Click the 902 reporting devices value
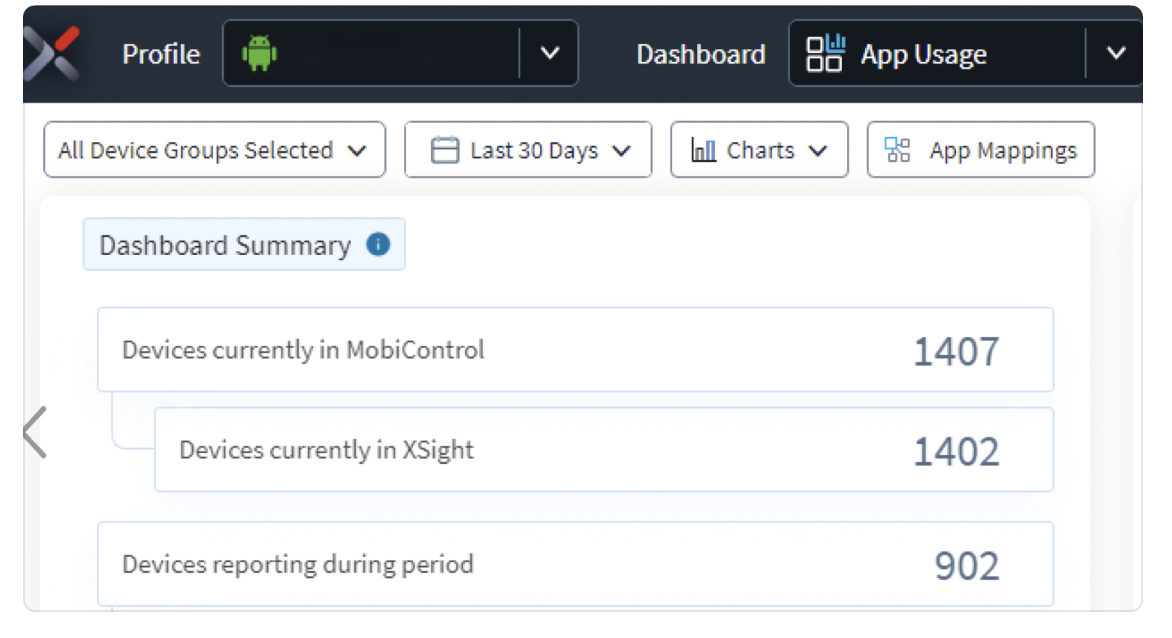The width and height of the screenshot is (1172, 638). (967, 566)
